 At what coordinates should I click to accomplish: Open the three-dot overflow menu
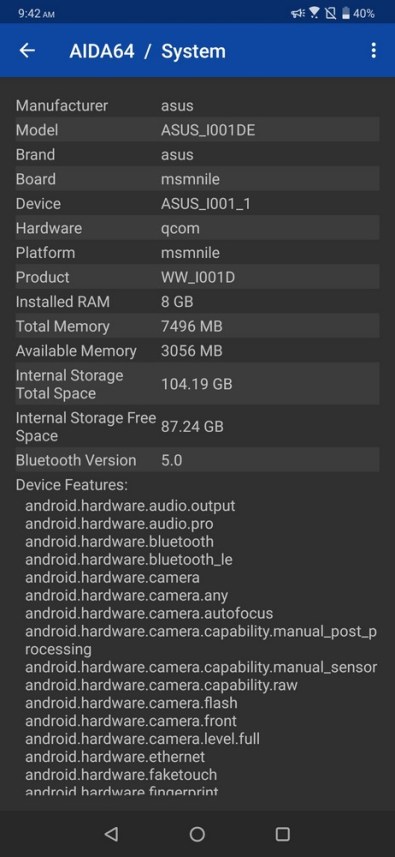pos(373,51)
